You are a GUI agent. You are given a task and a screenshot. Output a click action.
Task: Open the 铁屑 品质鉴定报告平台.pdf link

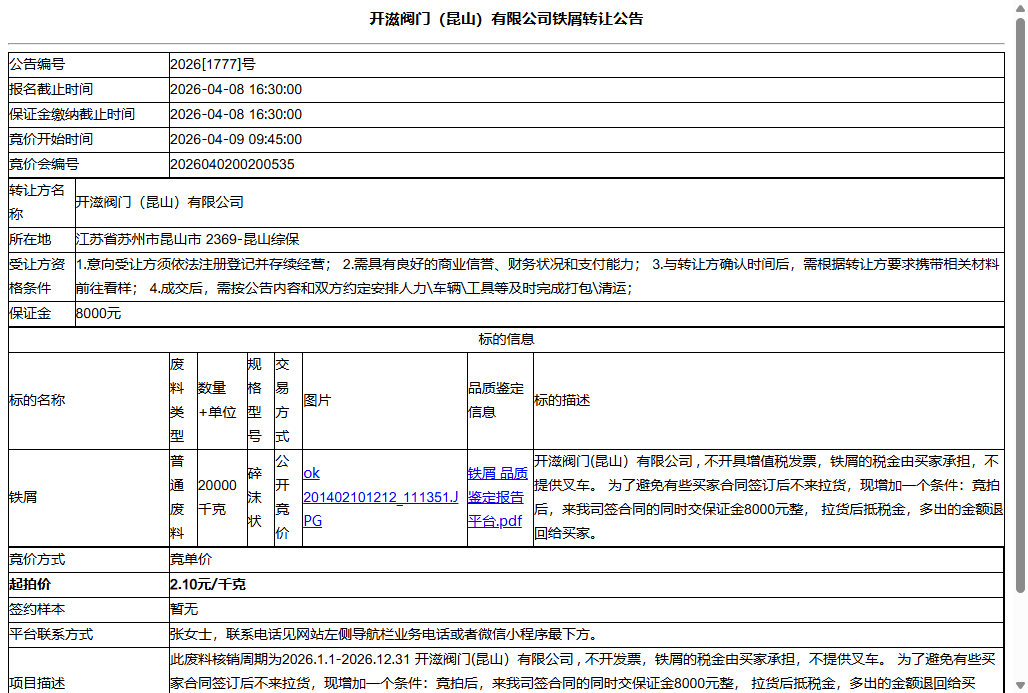tap(497, 497)
